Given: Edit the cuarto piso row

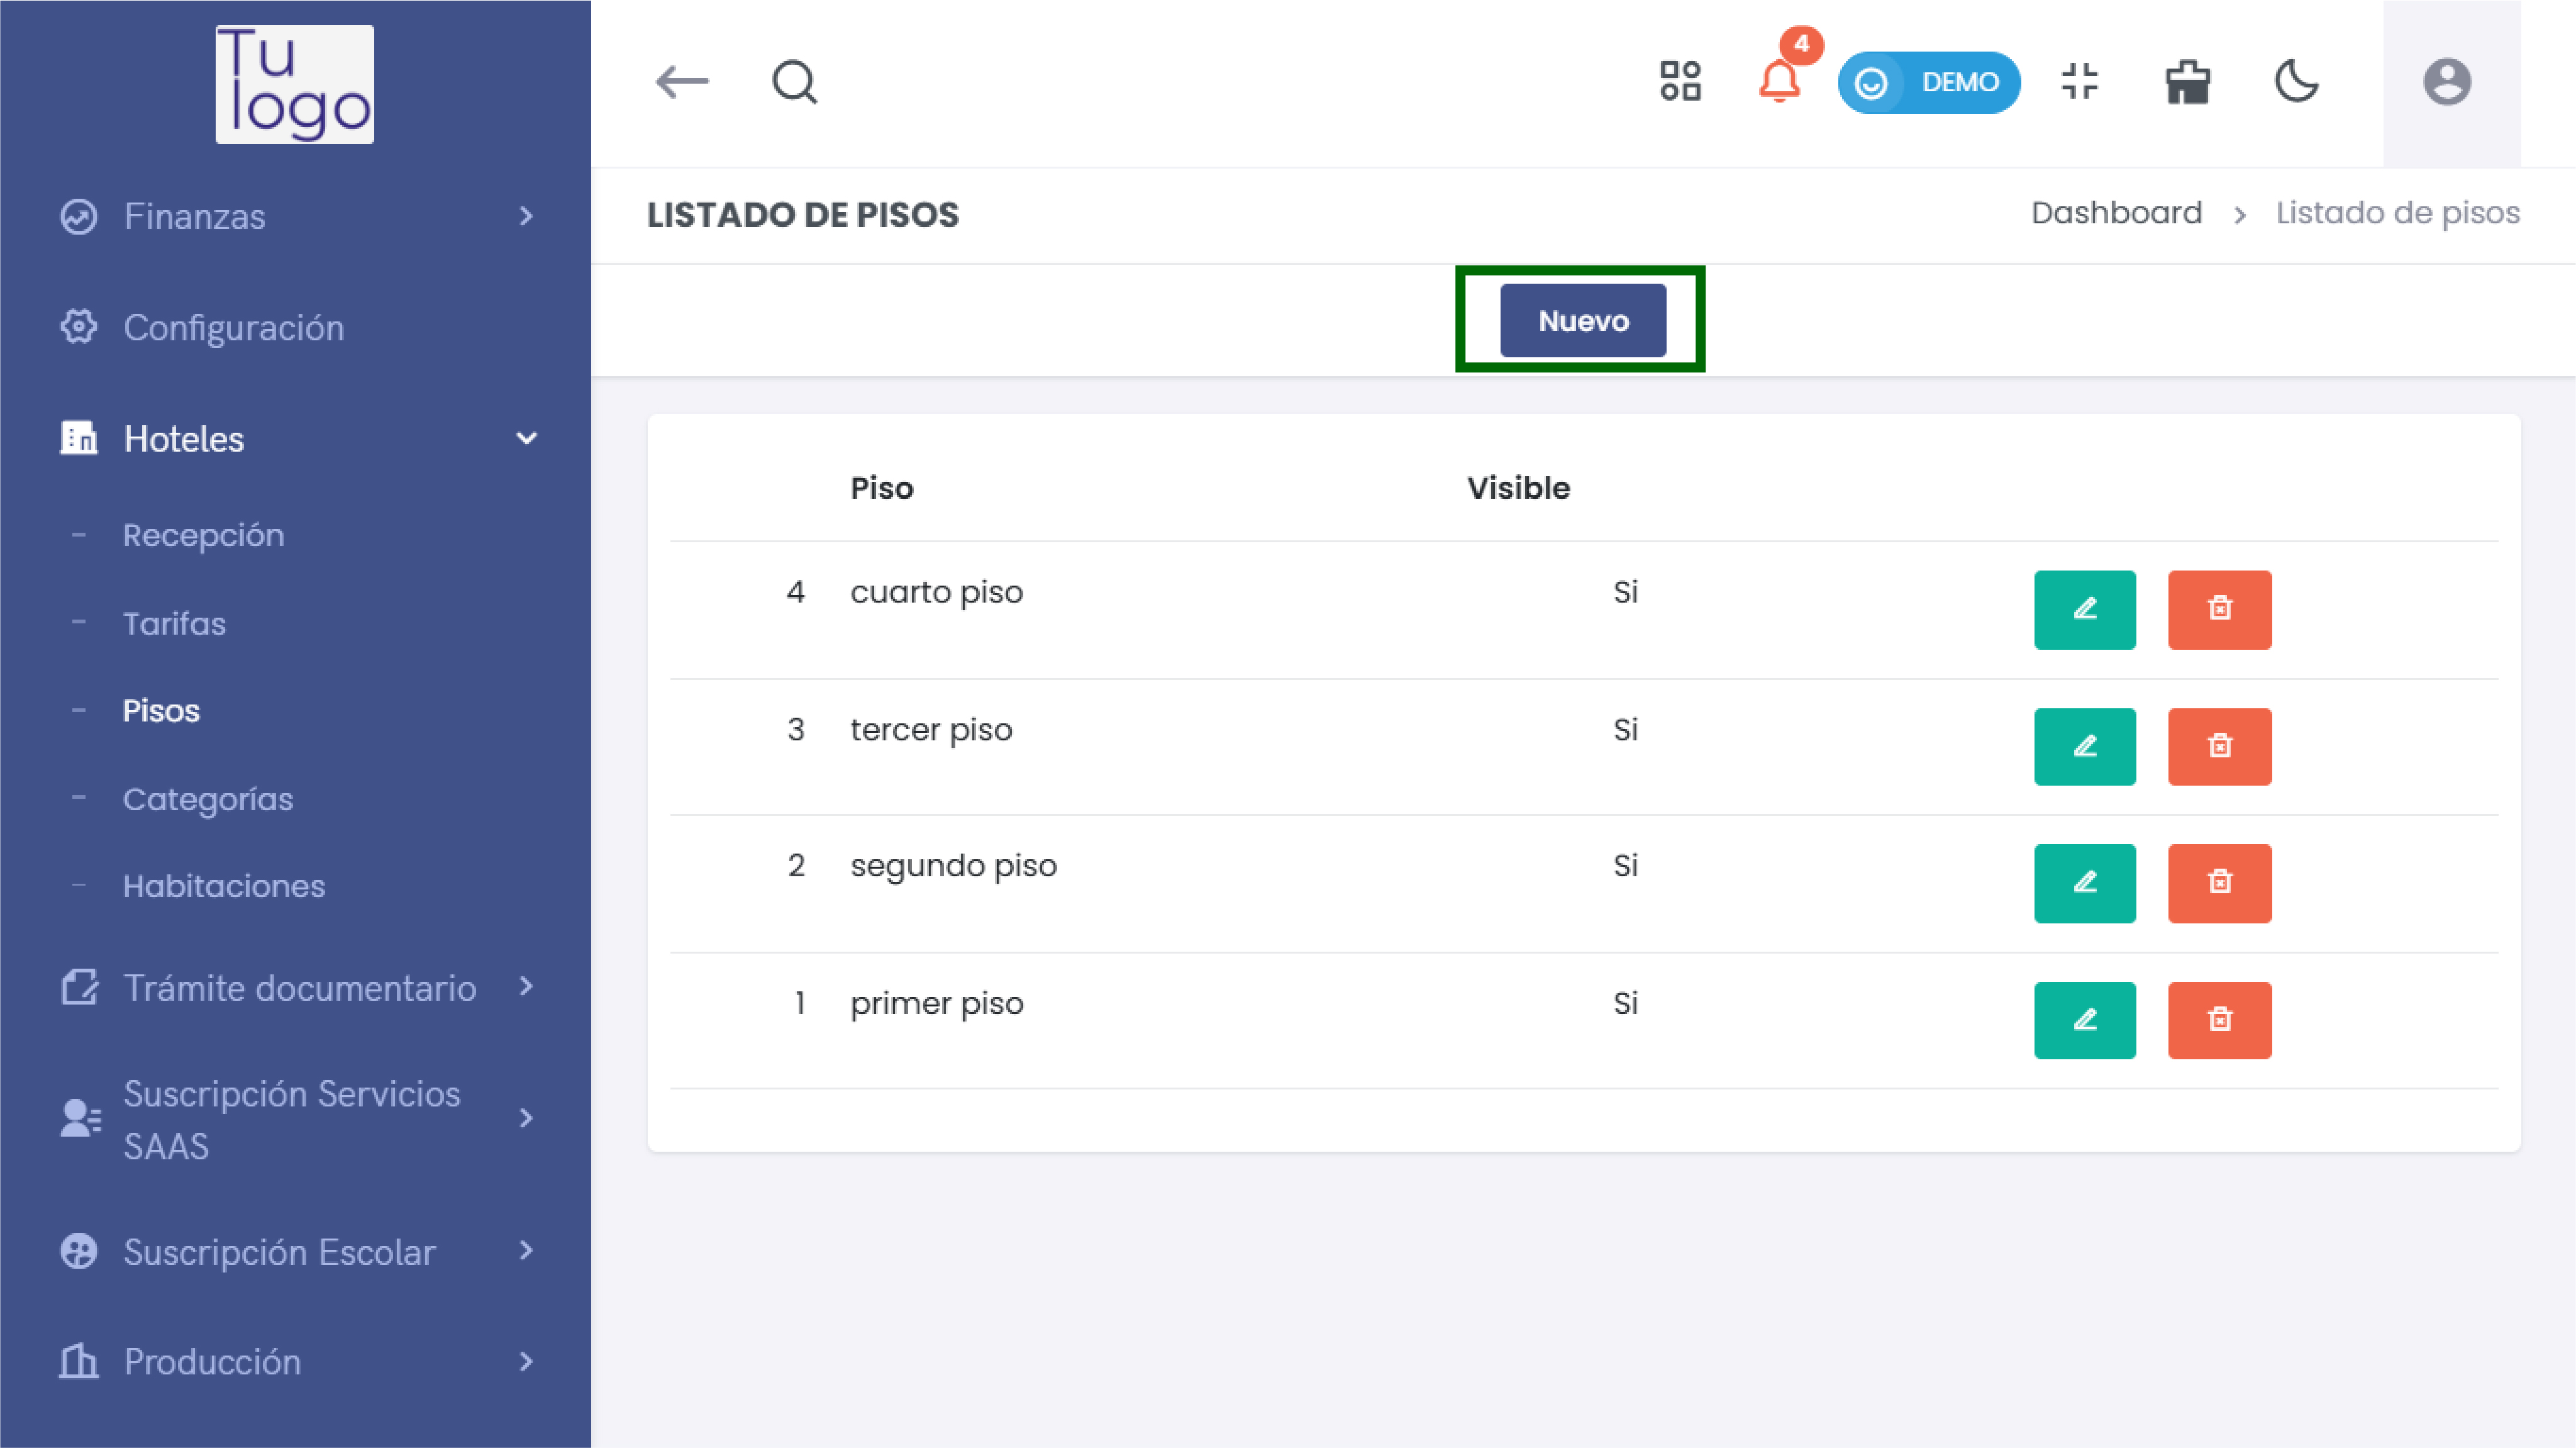Looking at the screenshot, I should pyautogui.click(x=2084, y=610).
